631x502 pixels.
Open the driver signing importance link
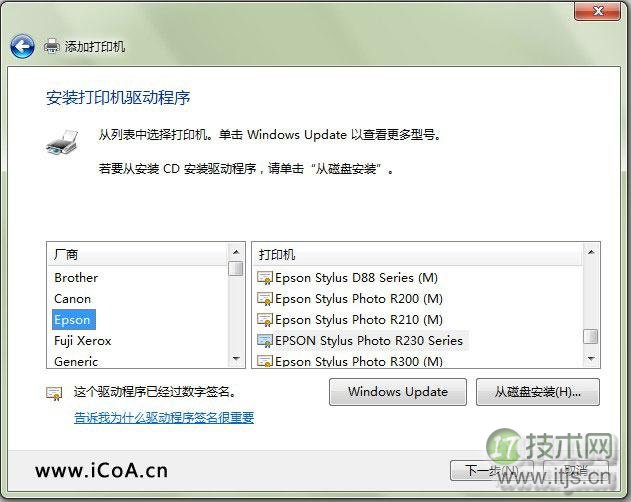click(164, 417)
